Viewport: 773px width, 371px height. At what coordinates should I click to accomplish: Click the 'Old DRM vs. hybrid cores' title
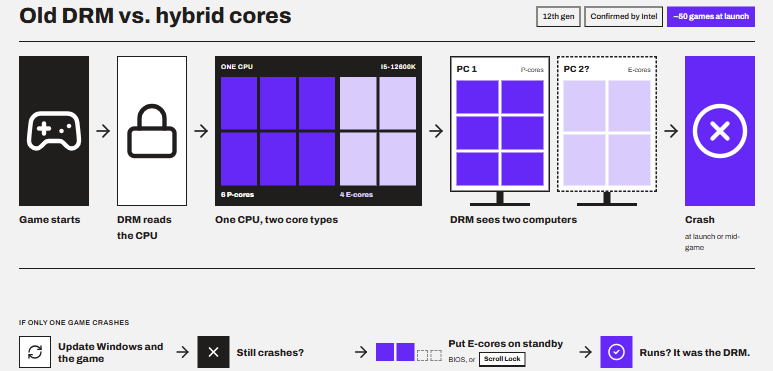click(155, 16)
